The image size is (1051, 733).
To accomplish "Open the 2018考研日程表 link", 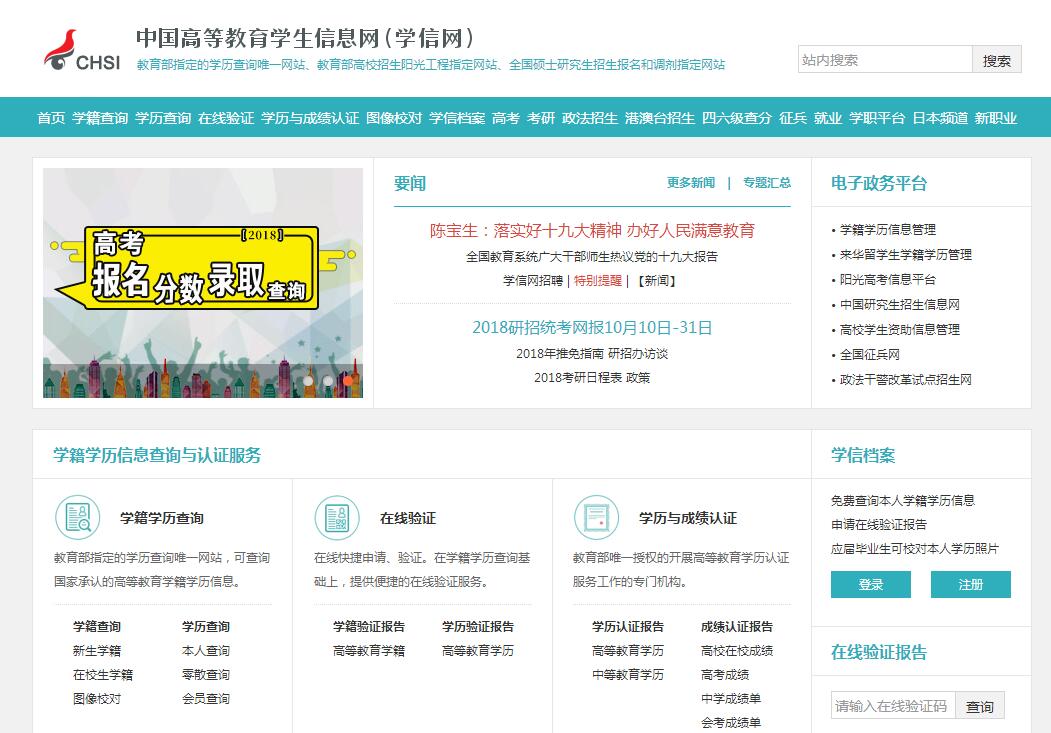I will click(578, 378).
